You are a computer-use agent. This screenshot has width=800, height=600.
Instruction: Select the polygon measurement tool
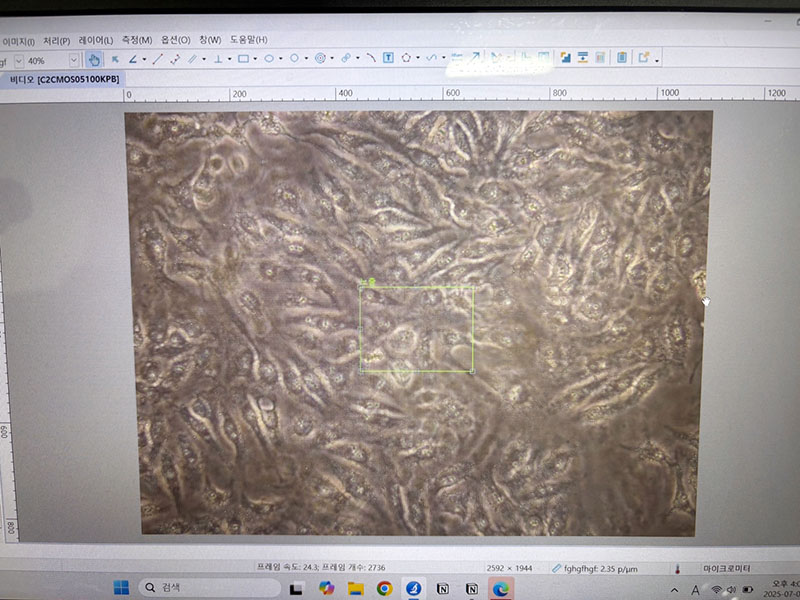pyautogui.click(x=407, y=59)
